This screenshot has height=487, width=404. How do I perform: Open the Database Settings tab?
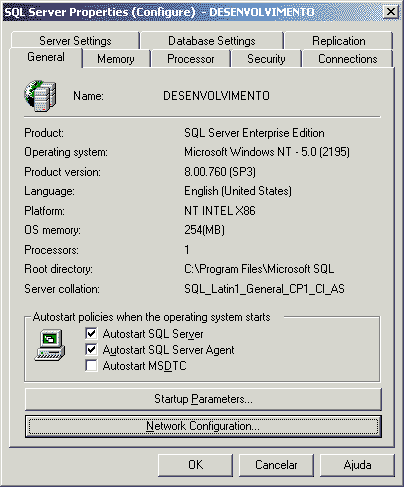(x=212, y=41)
